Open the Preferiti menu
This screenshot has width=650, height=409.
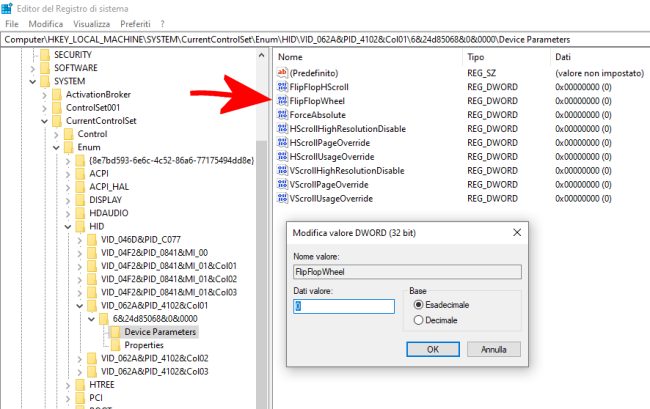[135, 24]
